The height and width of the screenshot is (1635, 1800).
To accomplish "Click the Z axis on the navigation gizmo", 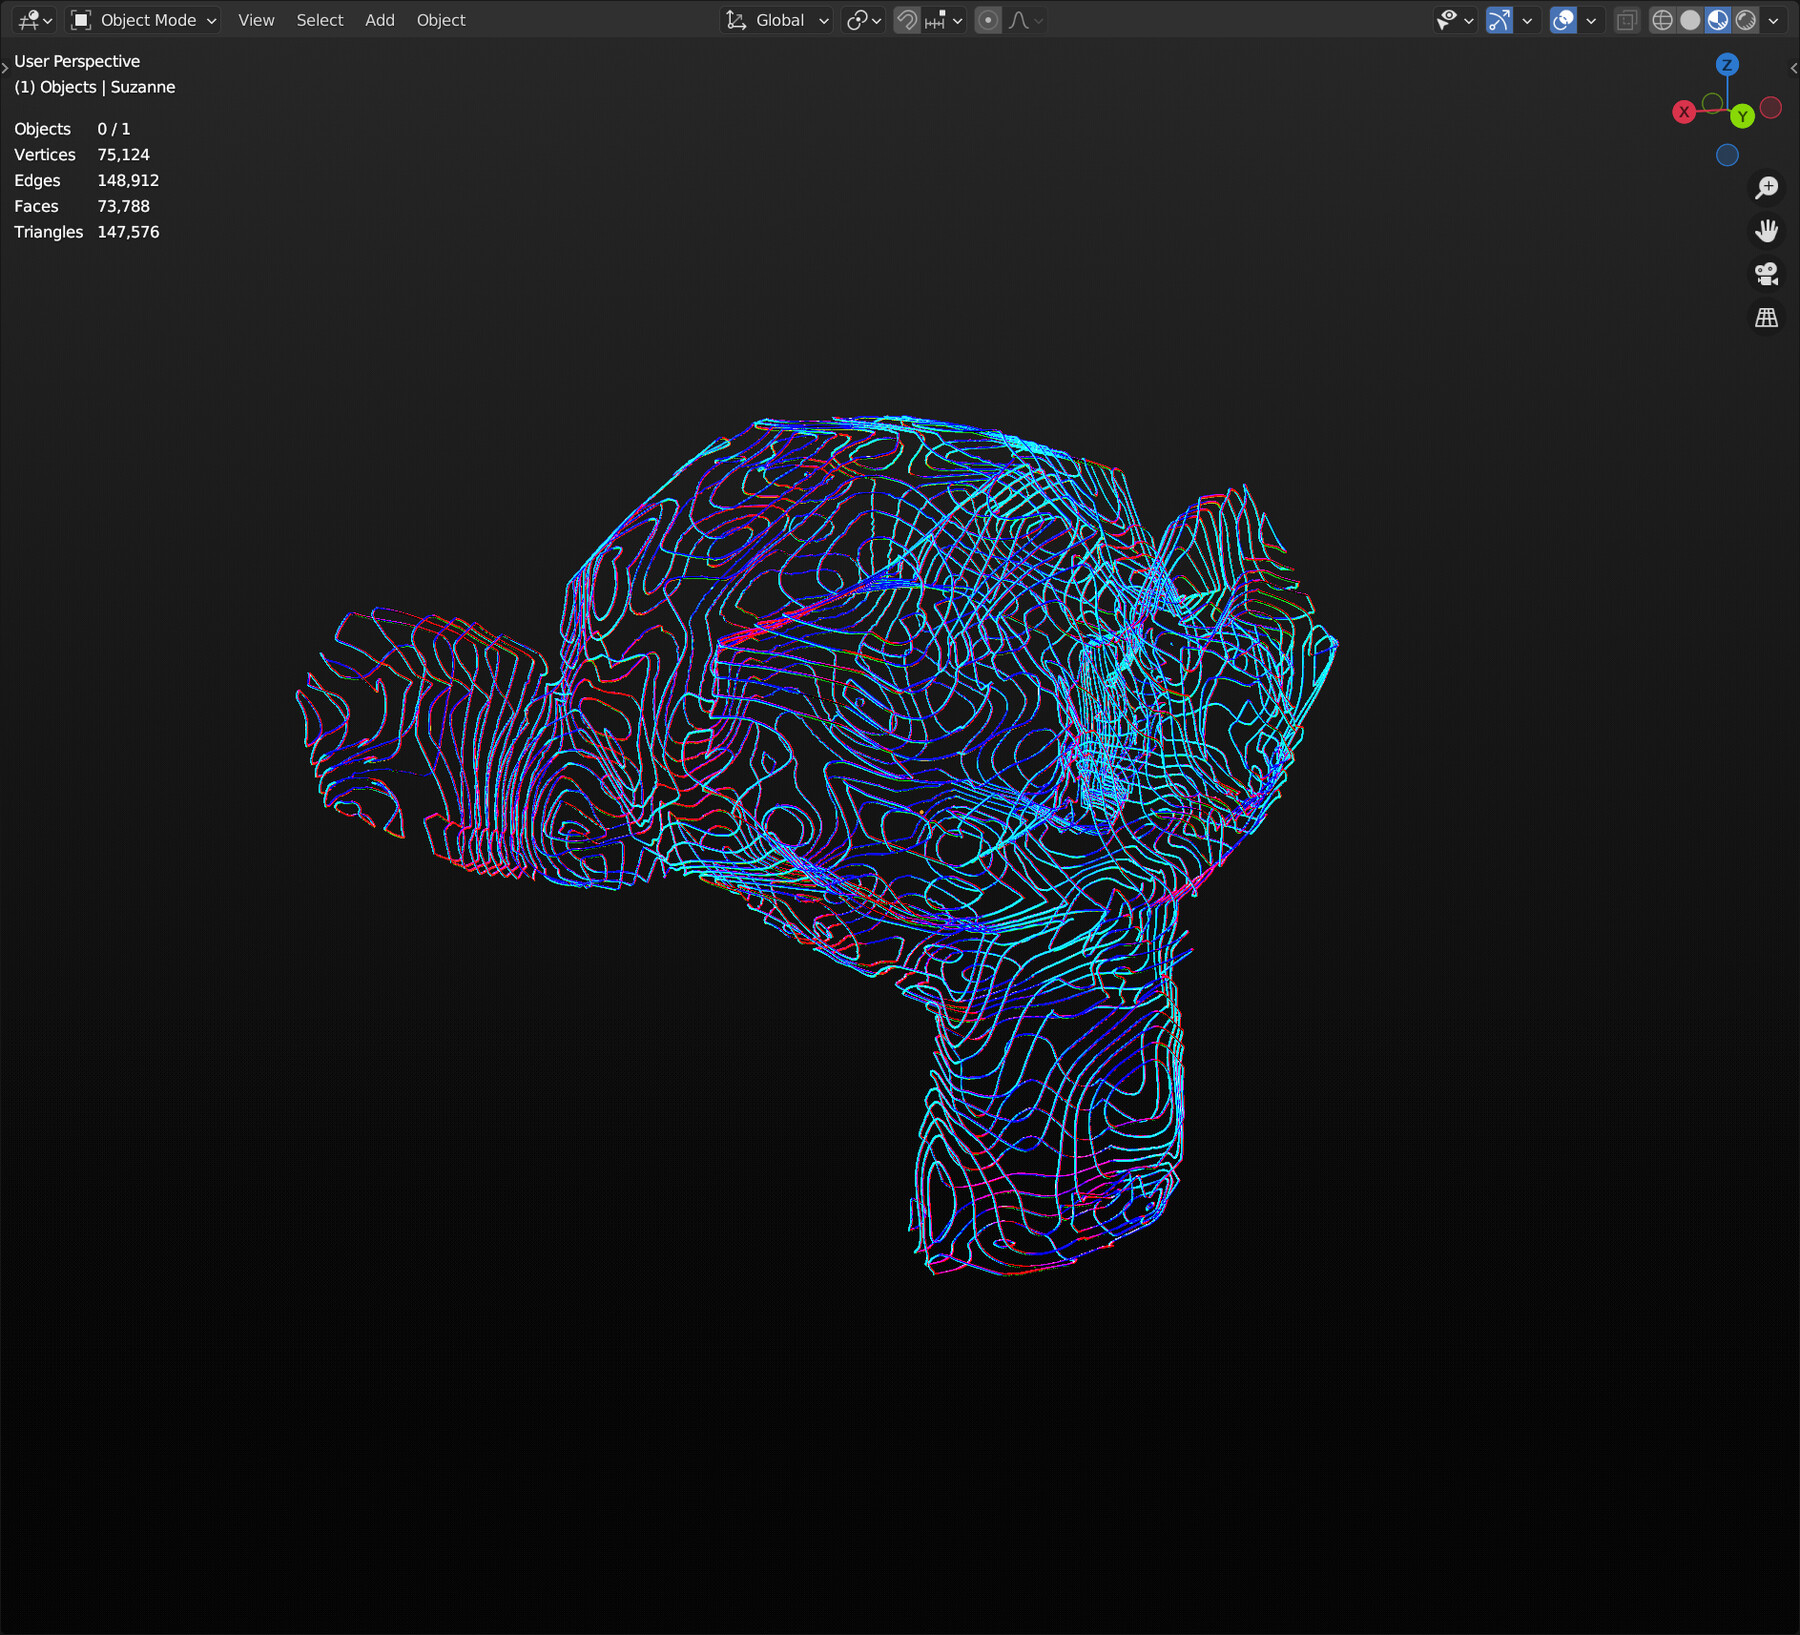I will (x=1726, y=64).
